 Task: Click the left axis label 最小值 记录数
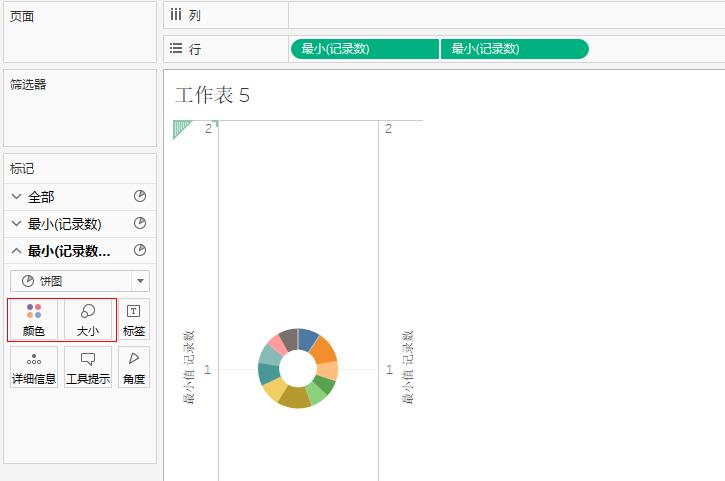[x=189, y=368]
